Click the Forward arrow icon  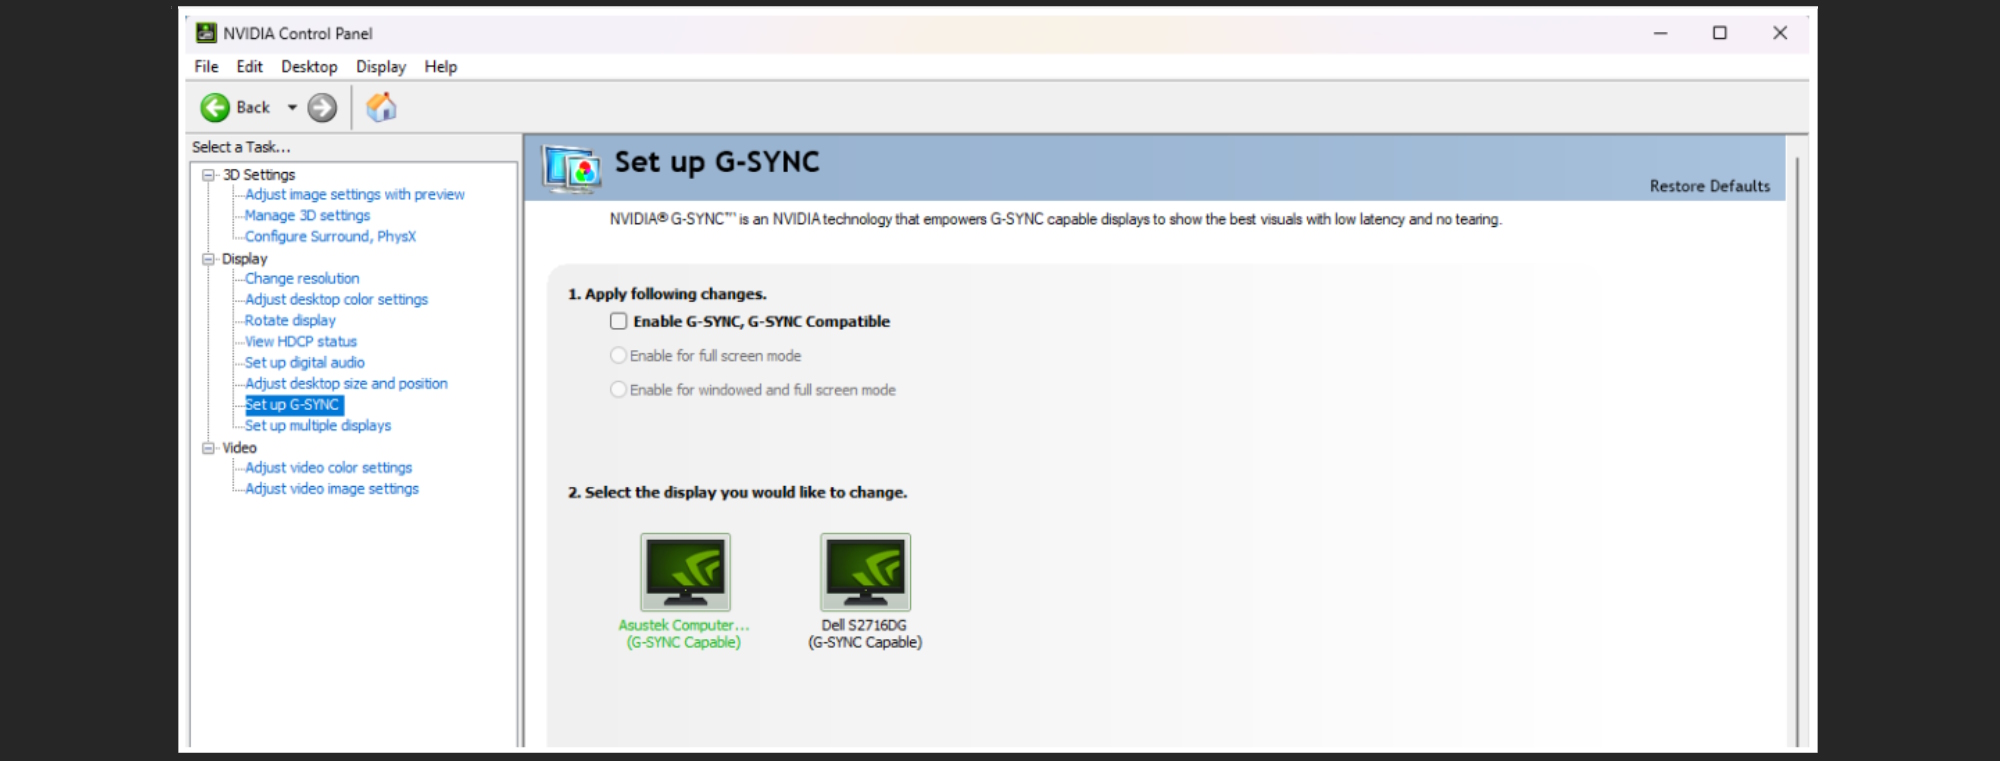pyautogui.click(x=322, y=107)
